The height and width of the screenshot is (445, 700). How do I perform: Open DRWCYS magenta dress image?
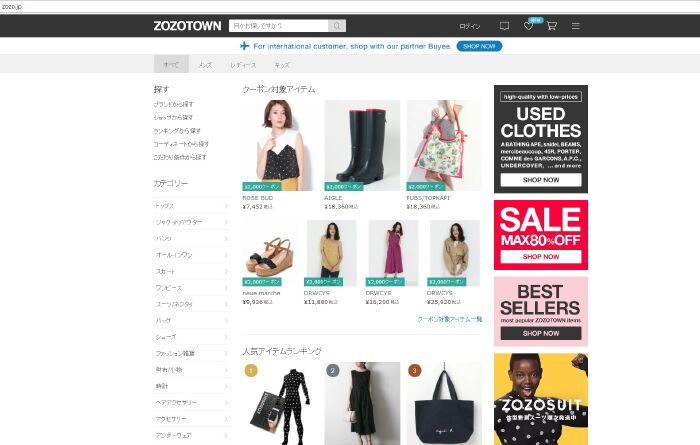392,253
